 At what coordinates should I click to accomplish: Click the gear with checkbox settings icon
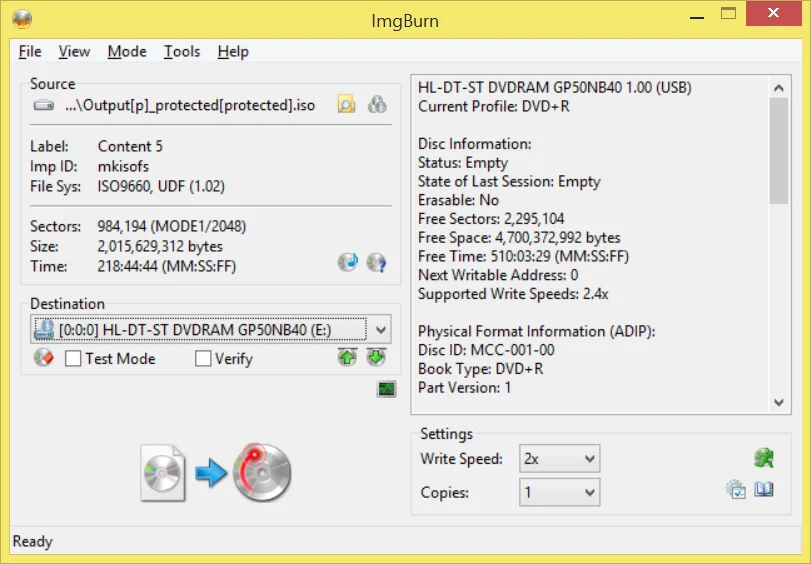tap(736, 490)
